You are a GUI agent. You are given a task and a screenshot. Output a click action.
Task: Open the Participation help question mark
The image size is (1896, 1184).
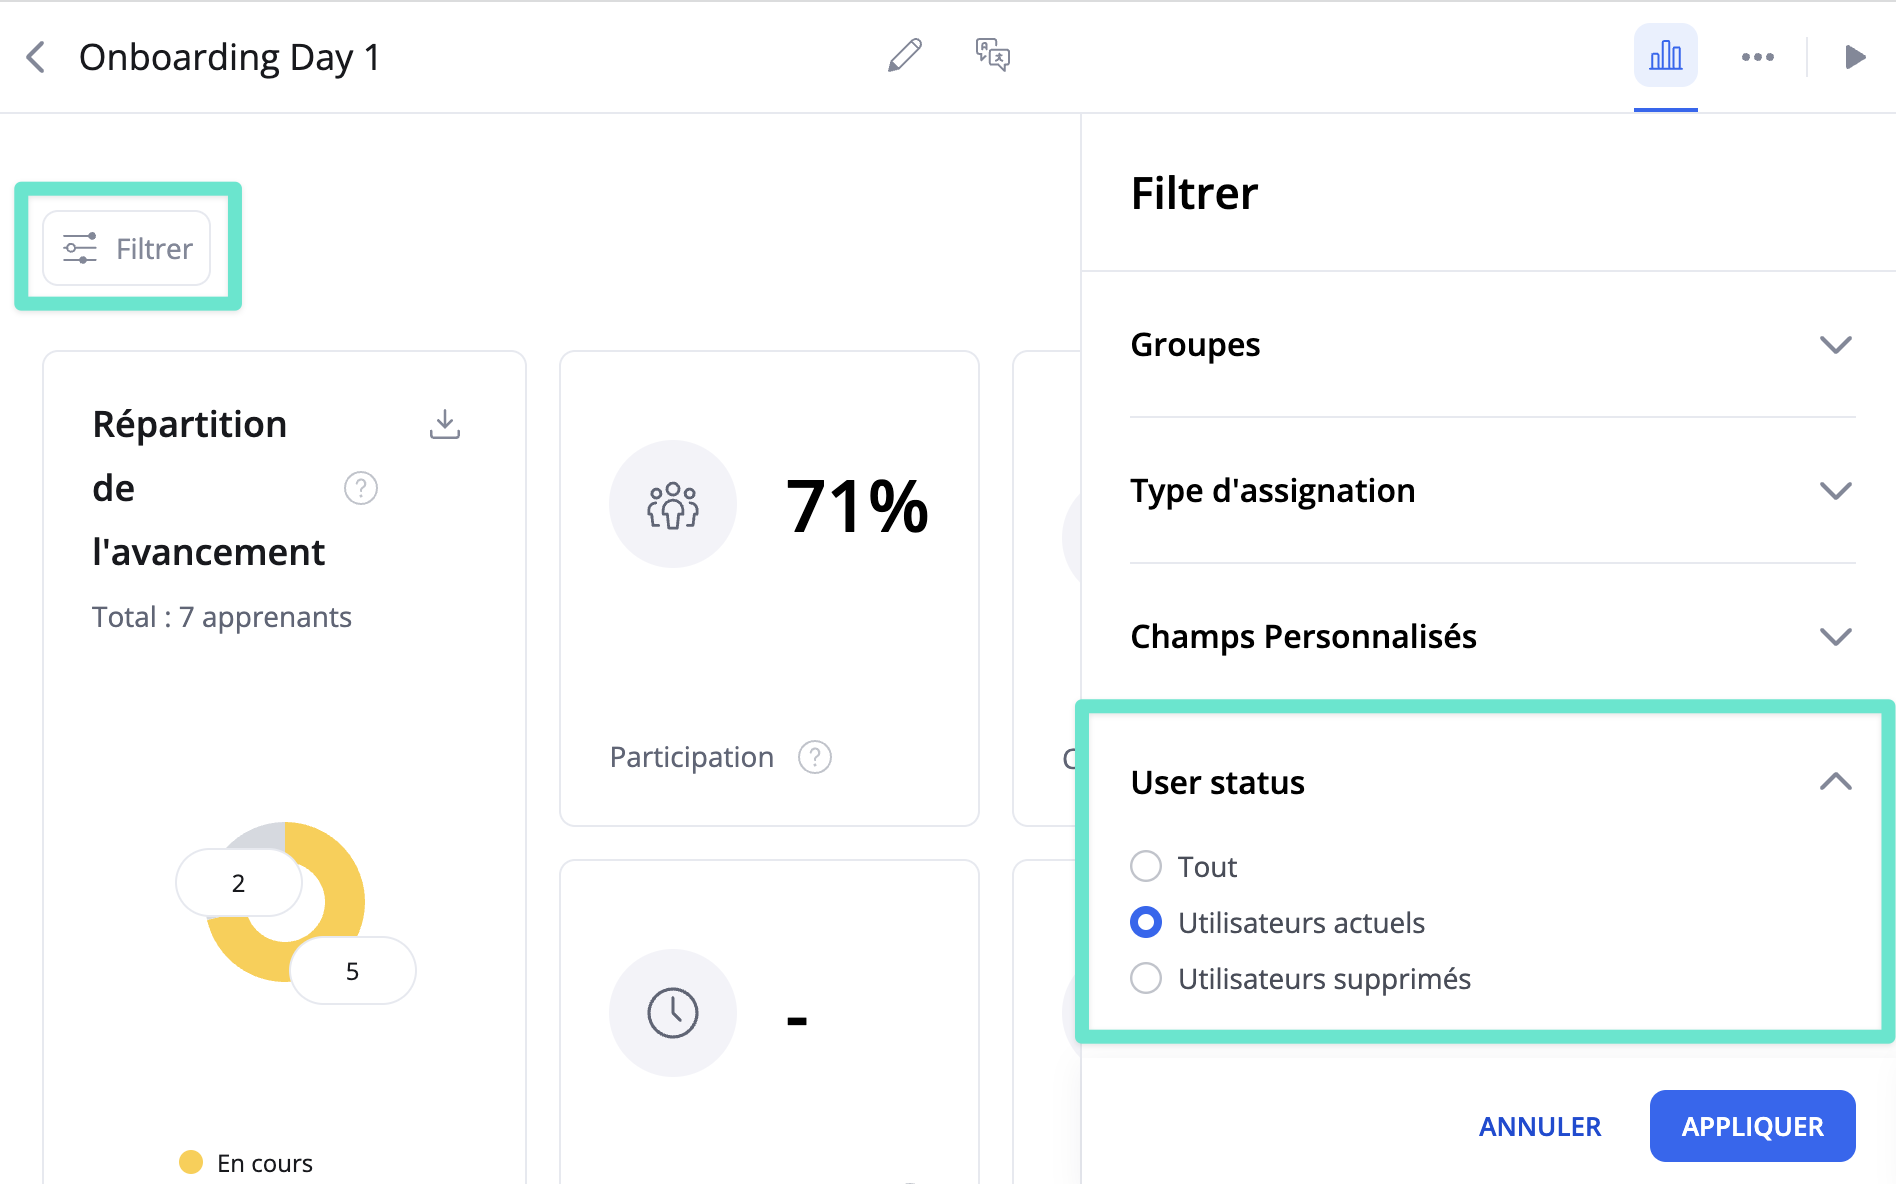pyautogui.click(x=815, y=757)
